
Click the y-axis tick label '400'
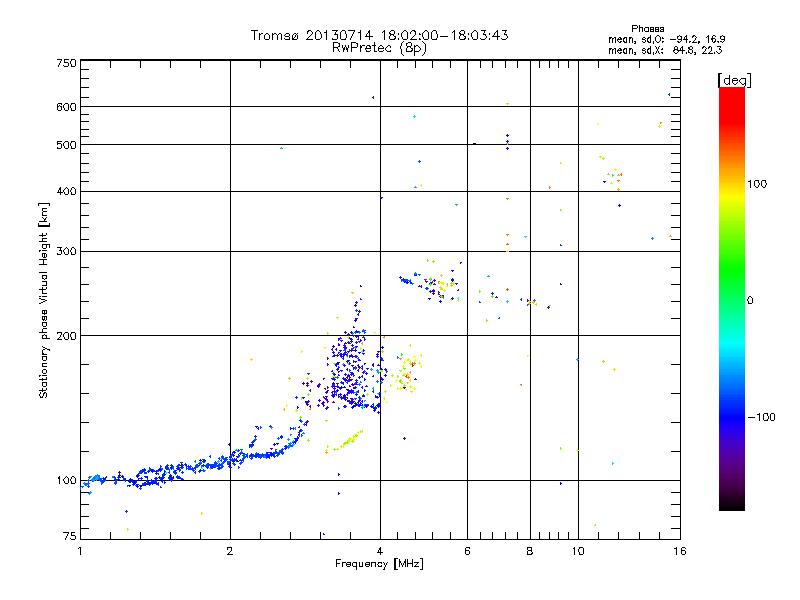66,192
